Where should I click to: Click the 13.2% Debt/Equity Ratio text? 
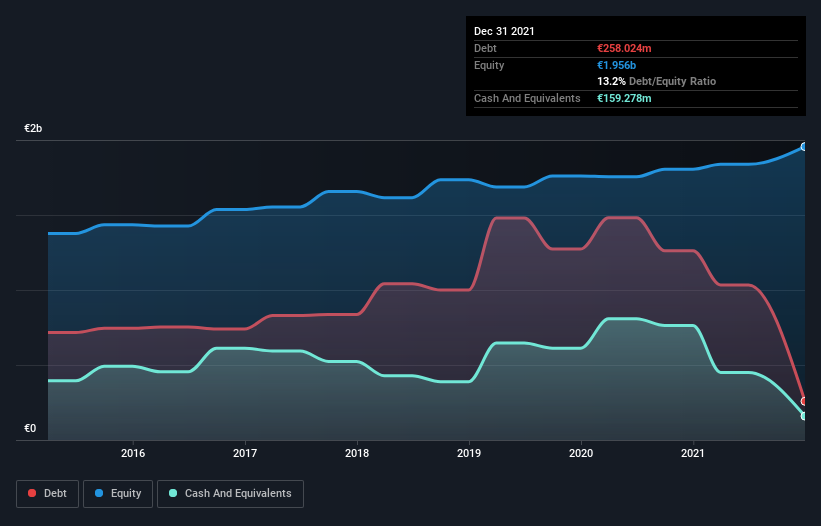[x=657, y=82]
